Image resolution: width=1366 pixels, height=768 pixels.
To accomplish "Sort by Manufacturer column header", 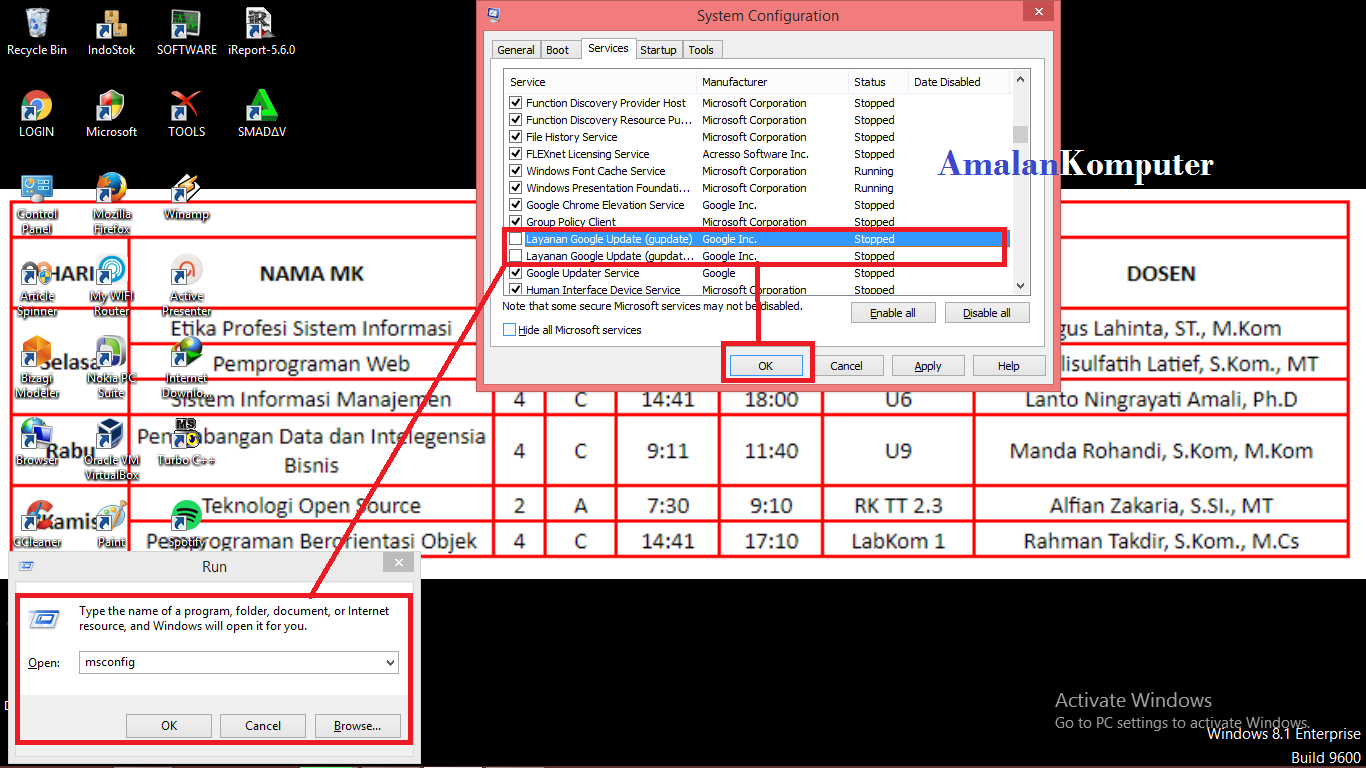I will tap(772, 82).
